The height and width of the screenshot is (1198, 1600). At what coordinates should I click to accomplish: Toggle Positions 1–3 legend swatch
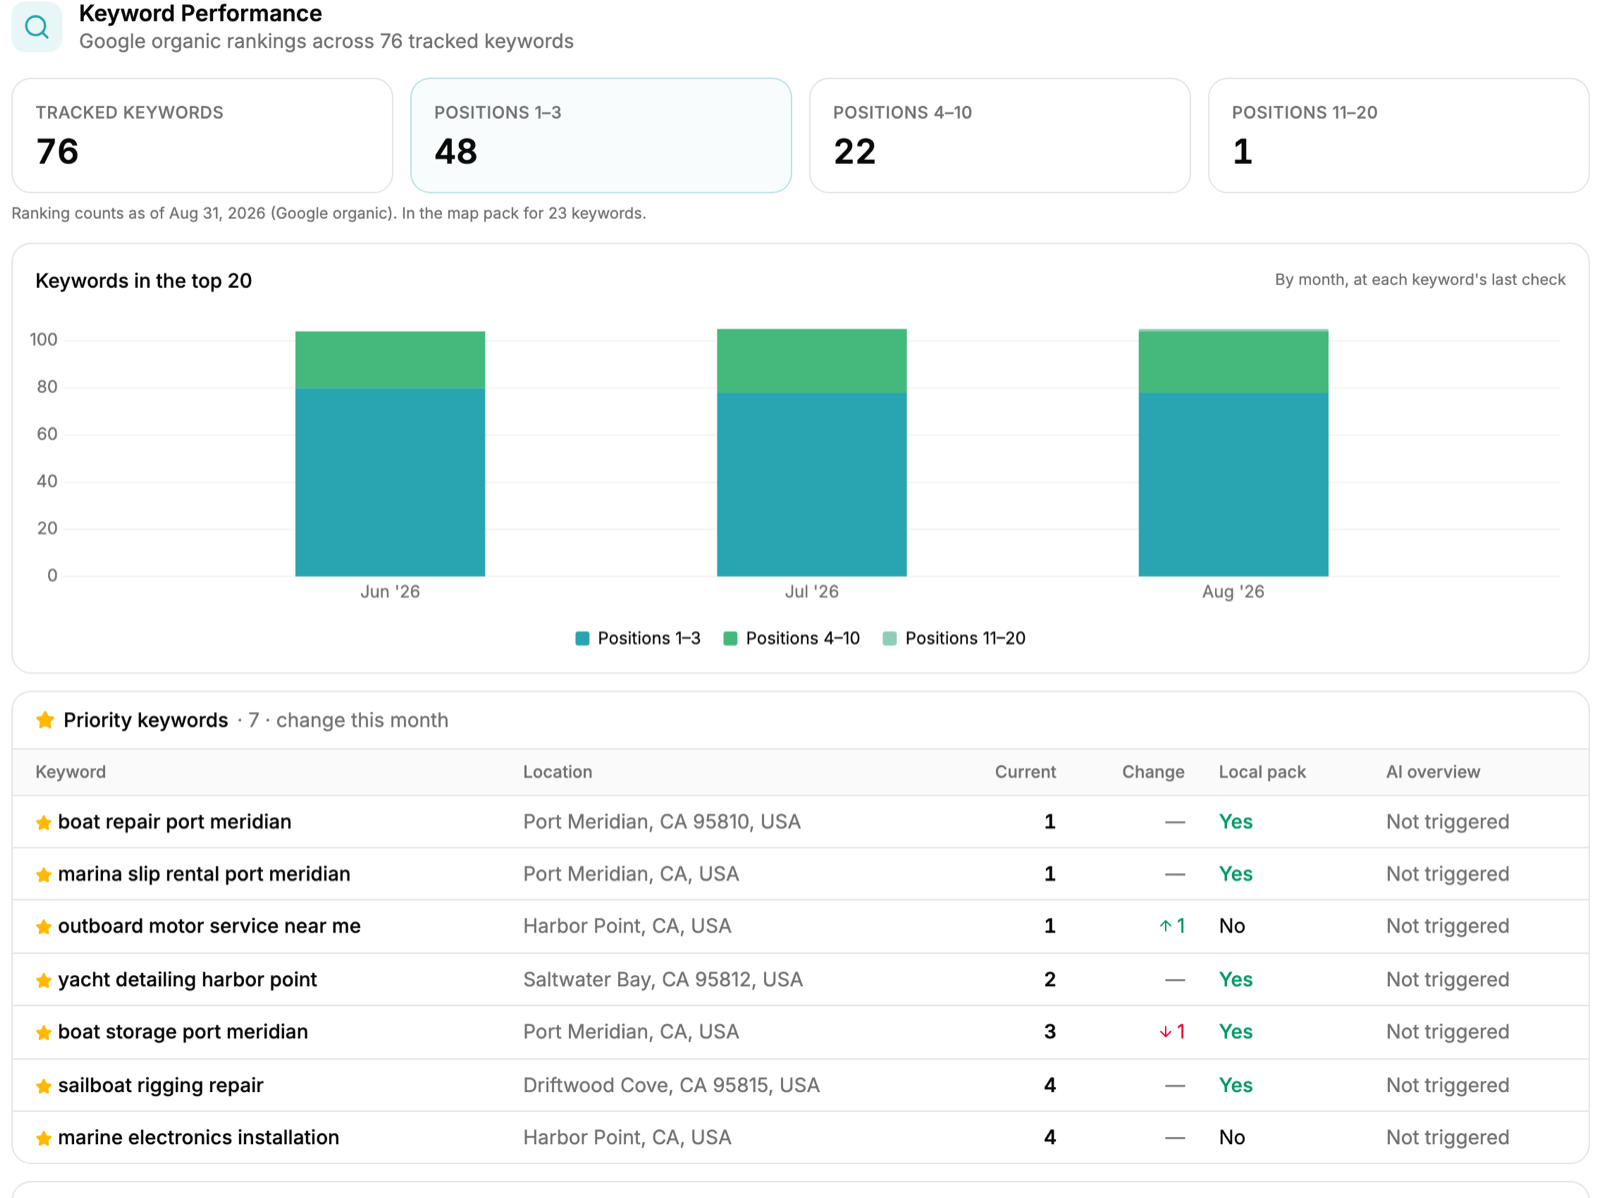coord(582,638)
